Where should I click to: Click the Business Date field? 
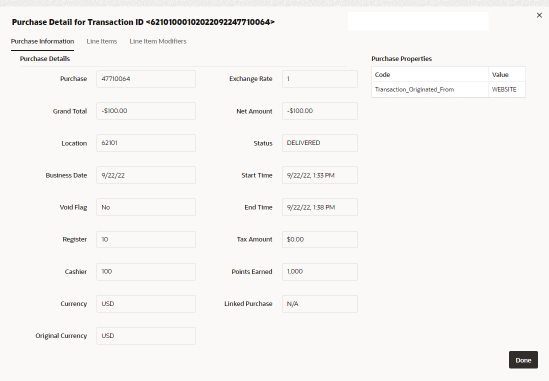pyautogui.click(x=146, y=175)
